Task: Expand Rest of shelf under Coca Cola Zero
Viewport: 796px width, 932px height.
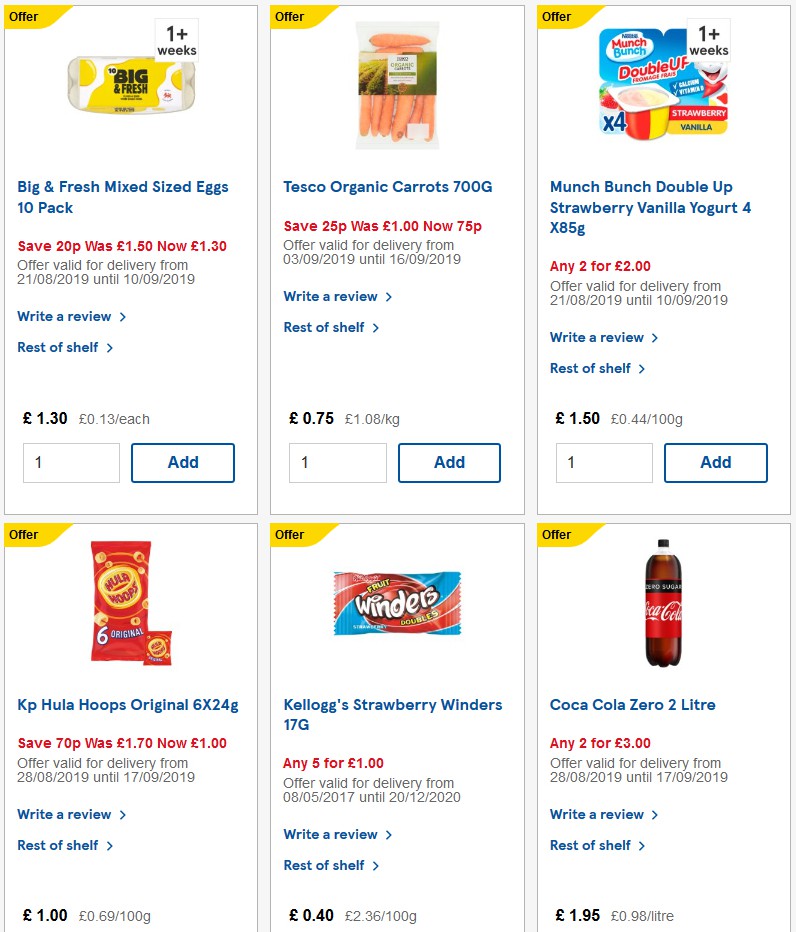Action: (592, 845)
